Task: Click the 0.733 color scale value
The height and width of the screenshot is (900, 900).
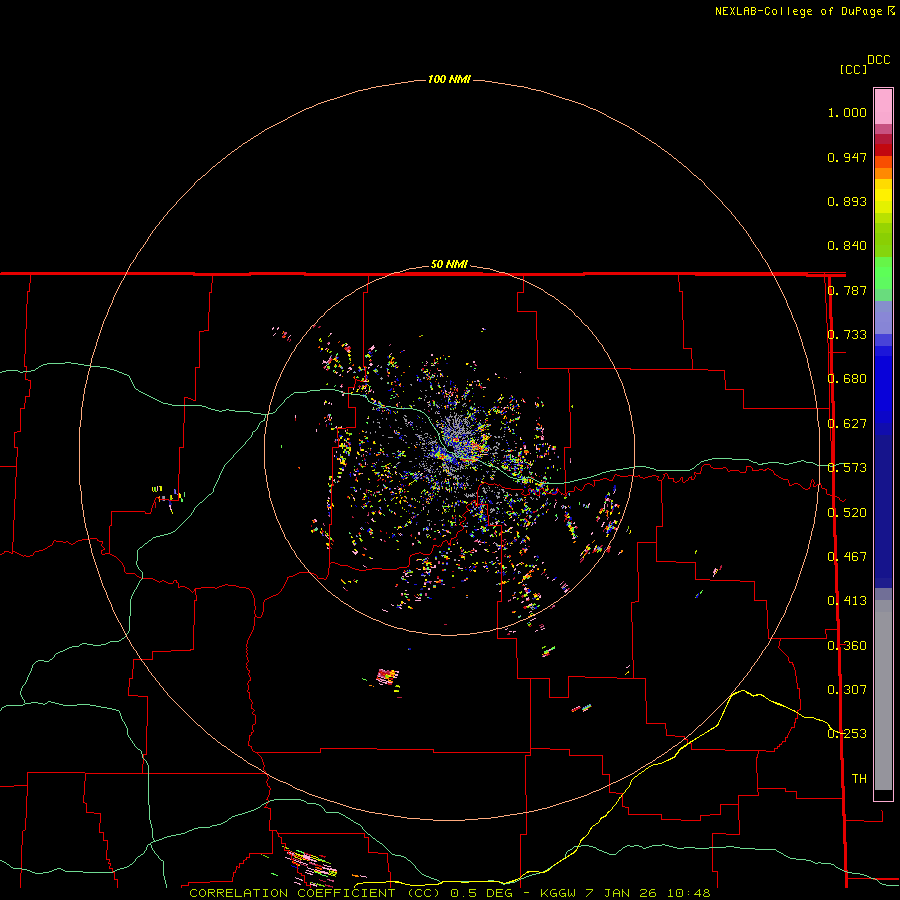Action: 847,335
